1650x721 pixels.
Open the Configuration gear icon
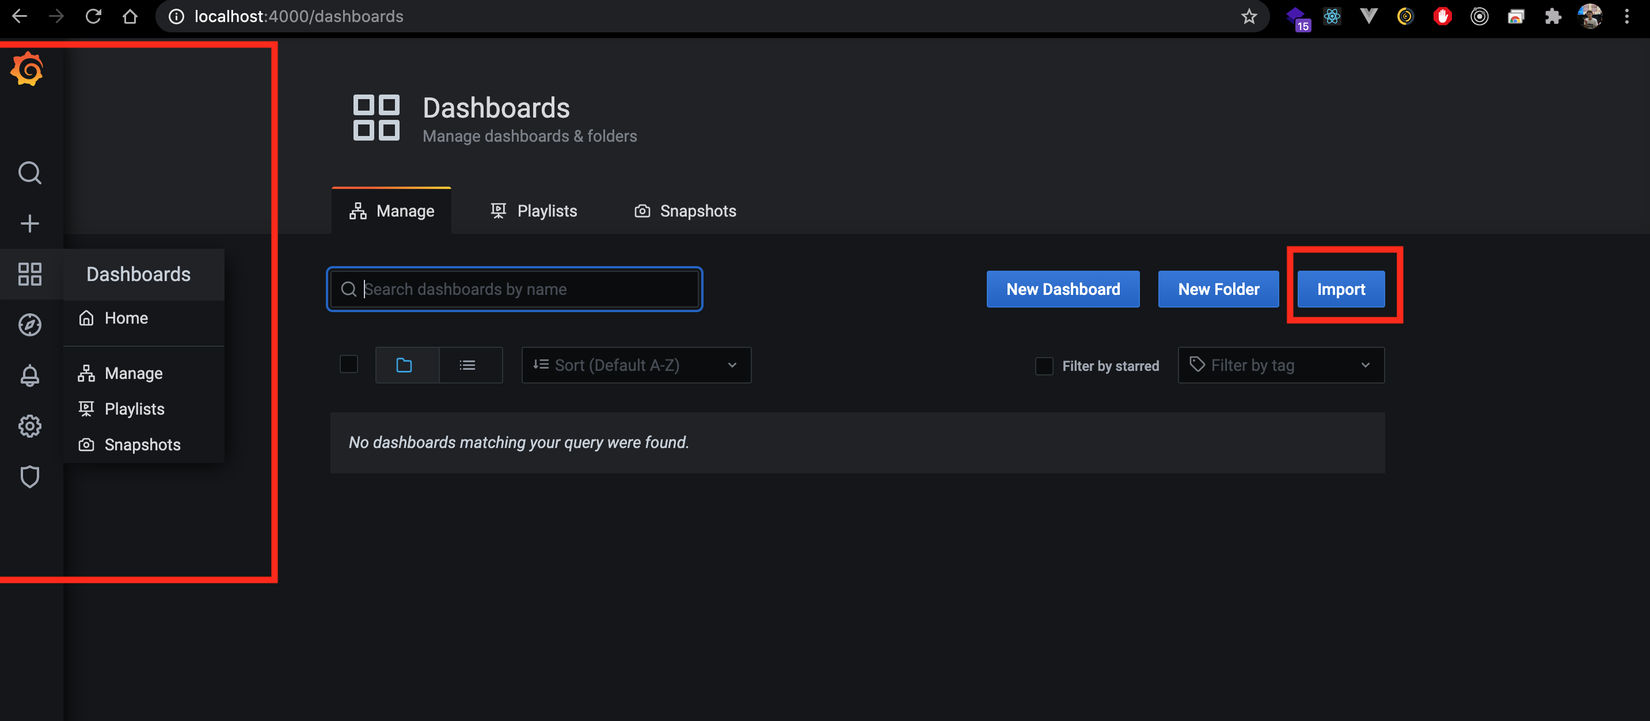pyautogui.click(x=30, y=426)
